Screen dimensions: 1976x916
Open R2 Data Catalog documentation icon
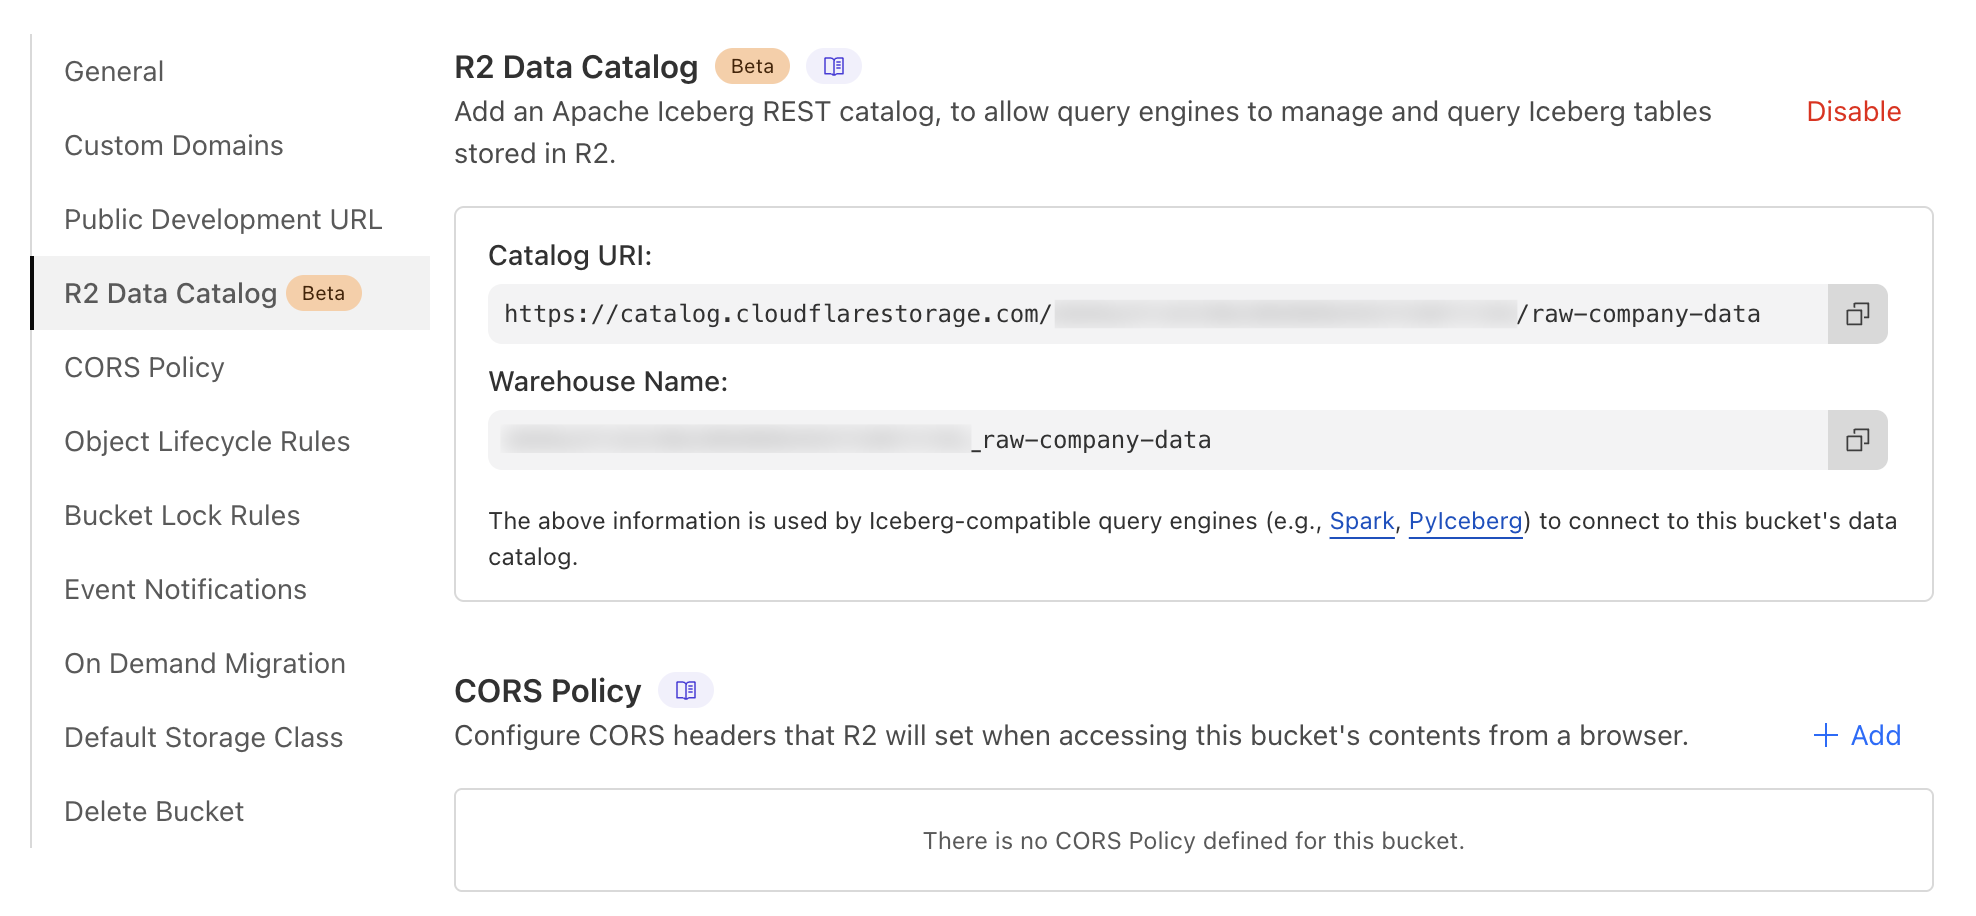834,66
